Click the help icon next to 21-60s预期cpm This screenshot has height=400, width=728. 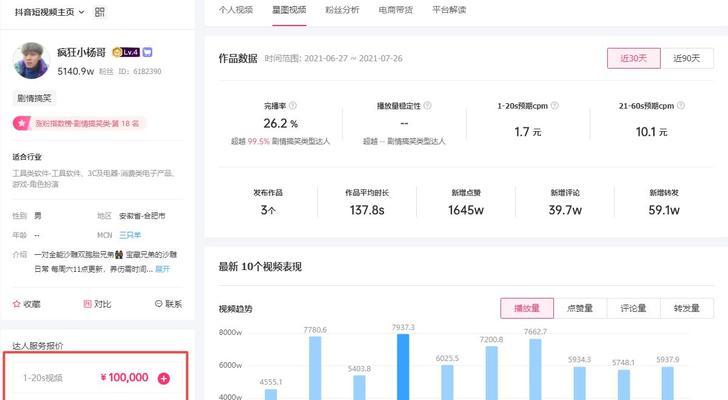pos(681,106)
